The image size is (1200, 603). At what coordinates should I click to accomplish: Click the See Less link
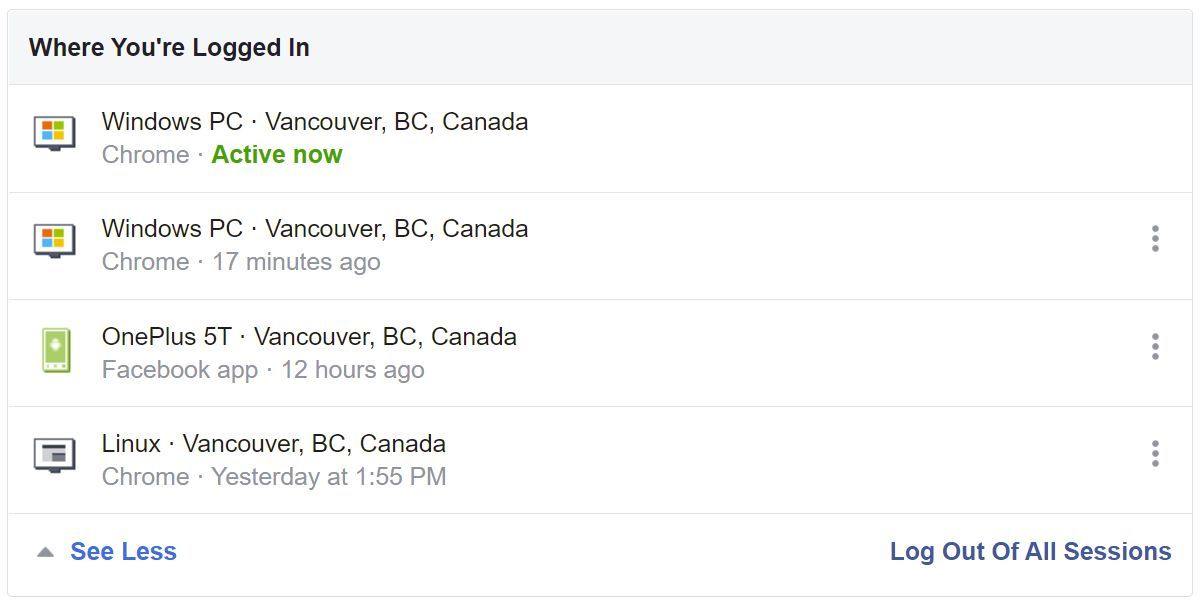click(123, 552)
